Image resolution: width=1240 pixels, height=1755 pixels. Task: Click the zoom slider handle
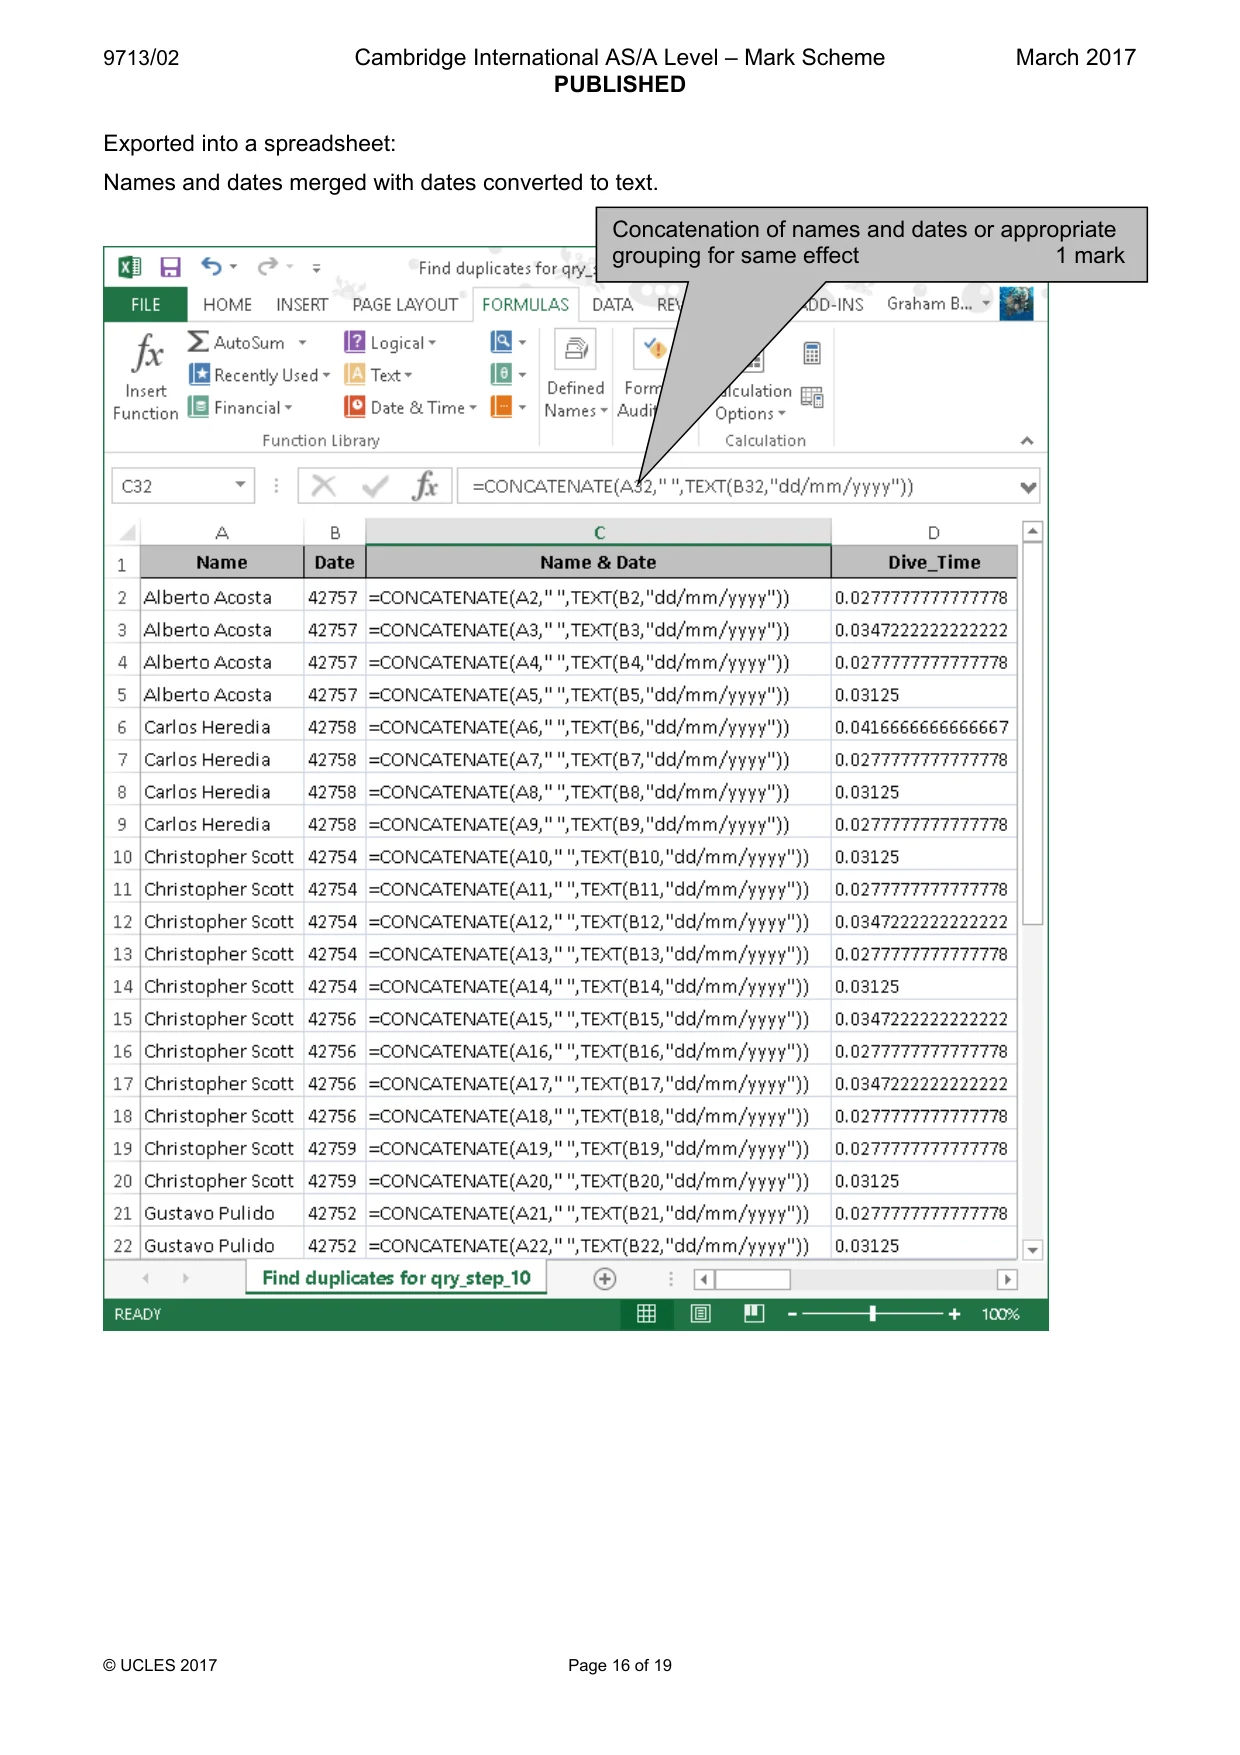pyautogui.click(x=873, y=1314)
